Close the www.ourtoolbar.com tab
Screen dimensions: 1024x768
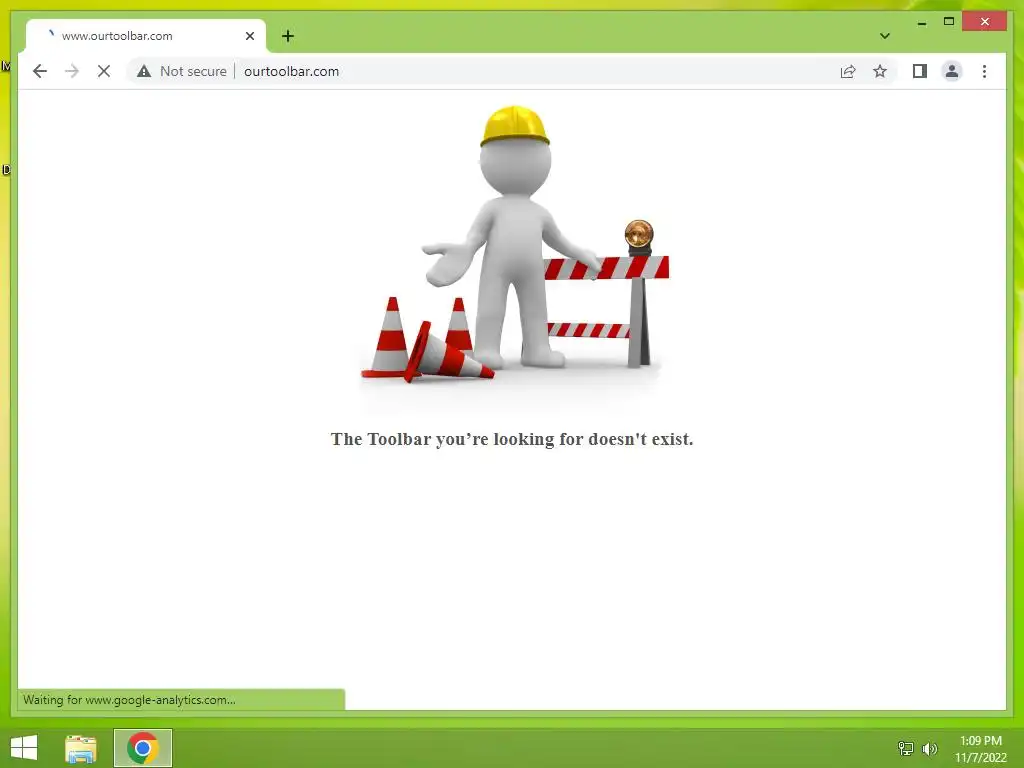[x=249, y=36]
